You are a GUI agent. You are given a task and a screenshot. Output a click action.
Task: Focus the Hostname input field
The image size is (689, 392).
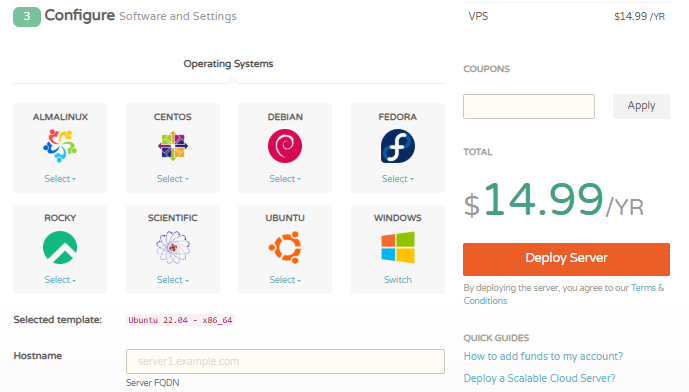pos(285,361)
